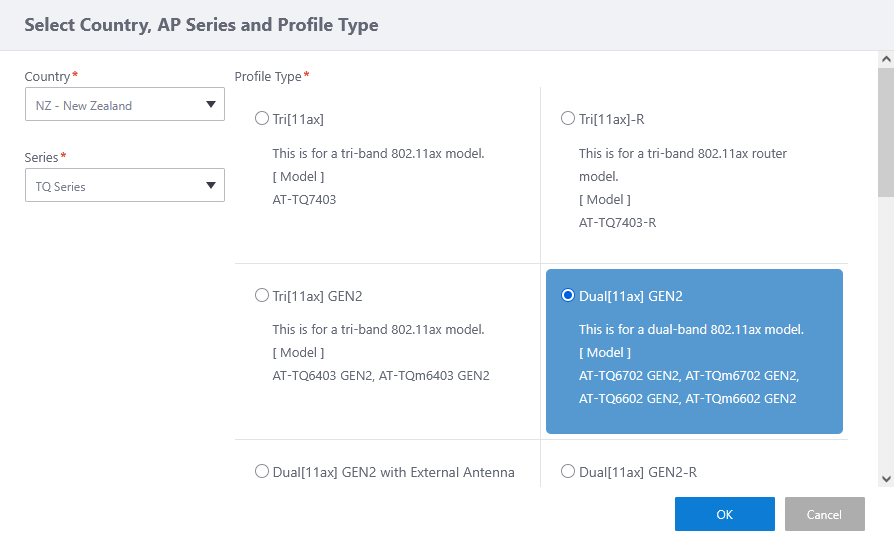Choose the Tri[11ax] GEN2 profile option
The height and width of the screenshot is (555, 894).
point(262,296)
